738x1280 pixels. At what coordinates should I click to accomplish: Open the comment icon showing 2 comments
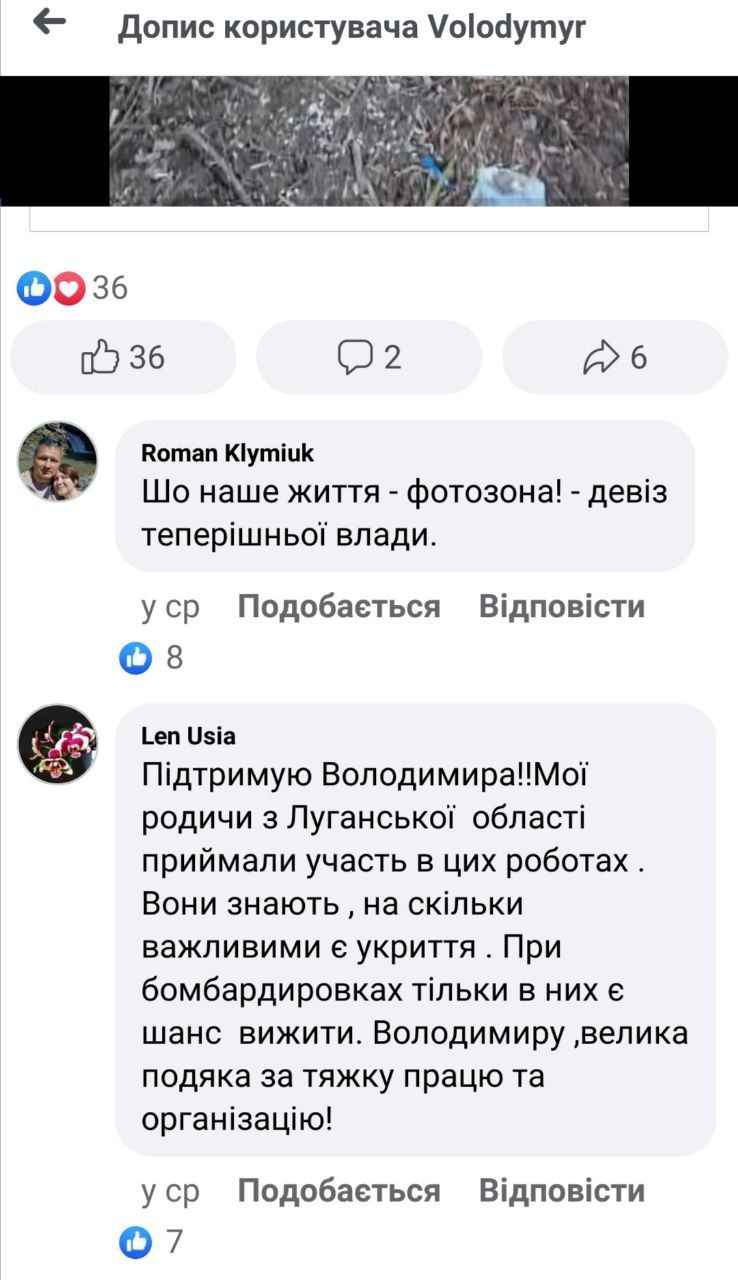[369, 357]
